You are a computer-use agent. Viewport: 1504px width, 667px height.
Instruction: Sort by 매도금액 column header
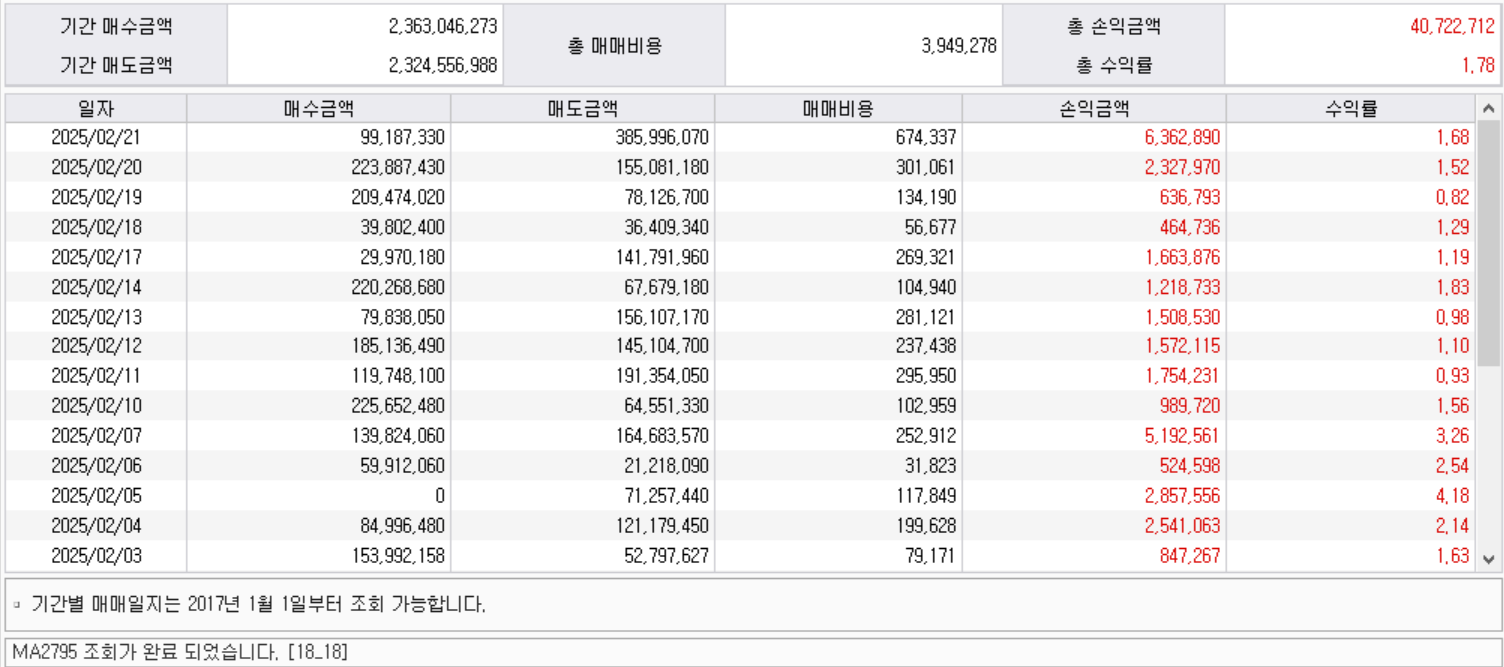pos(582,108)
